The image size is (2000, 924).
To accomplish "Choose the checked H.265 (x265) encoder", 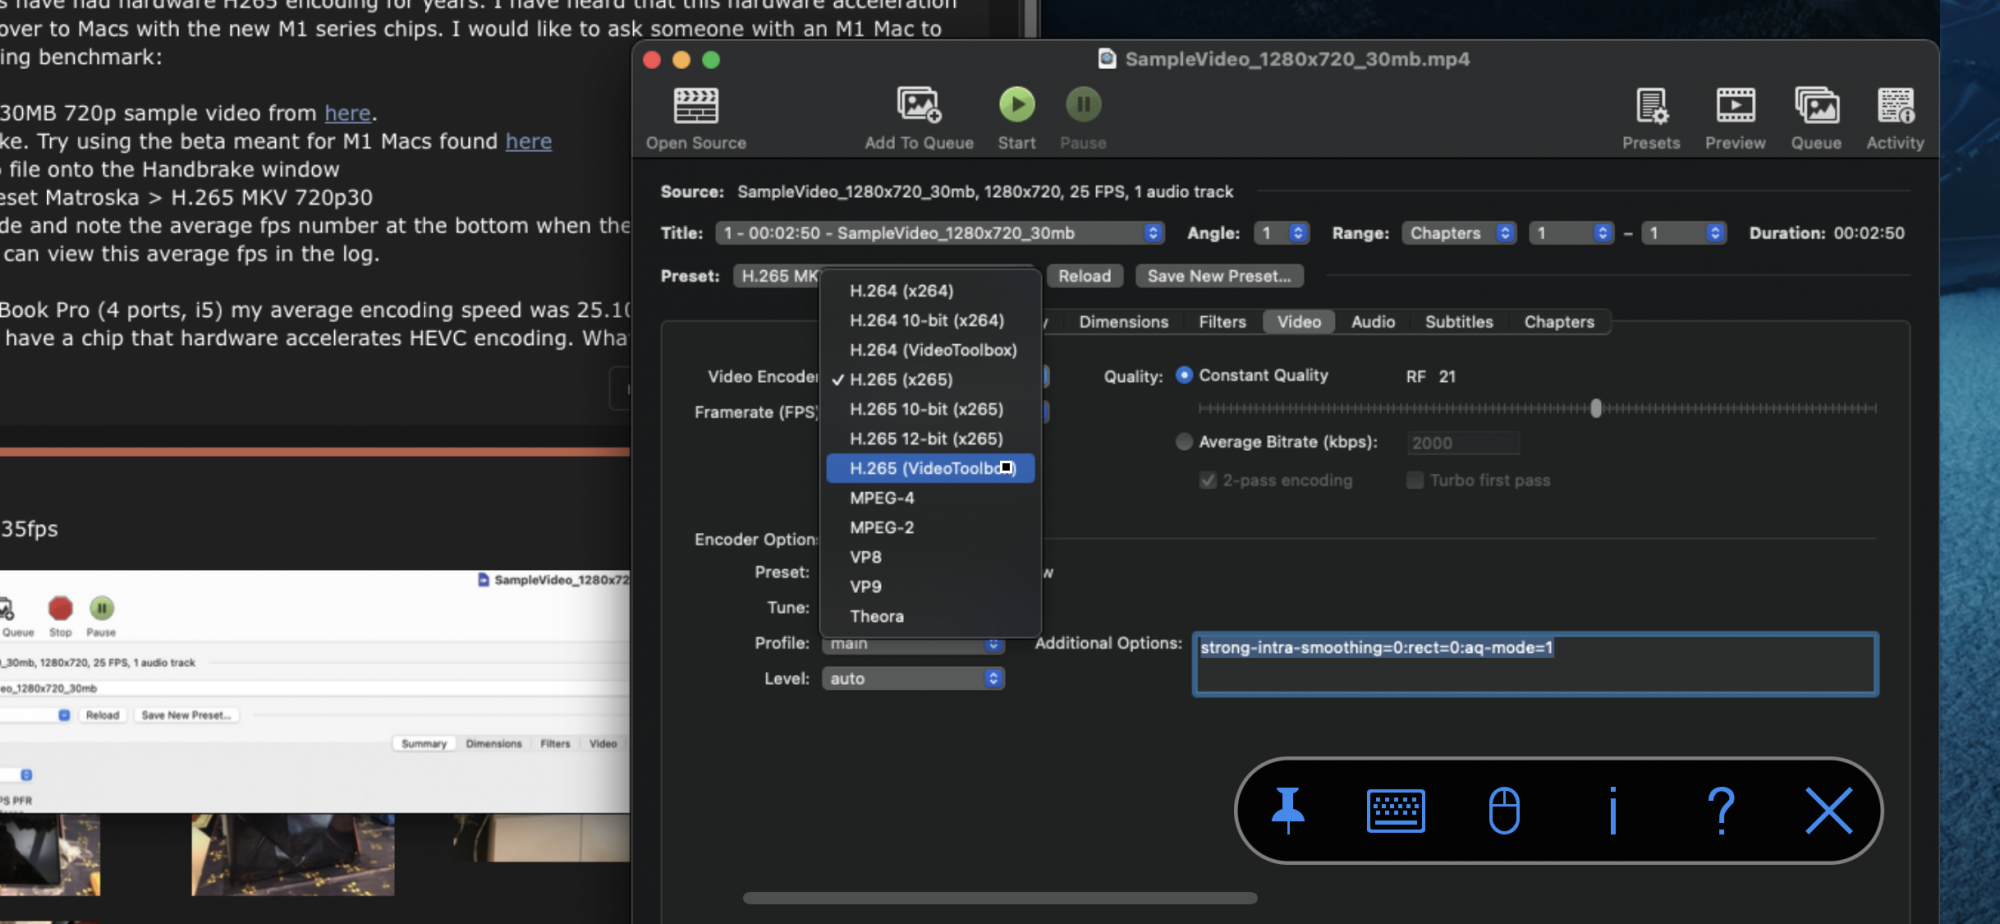I will (930, 380).
